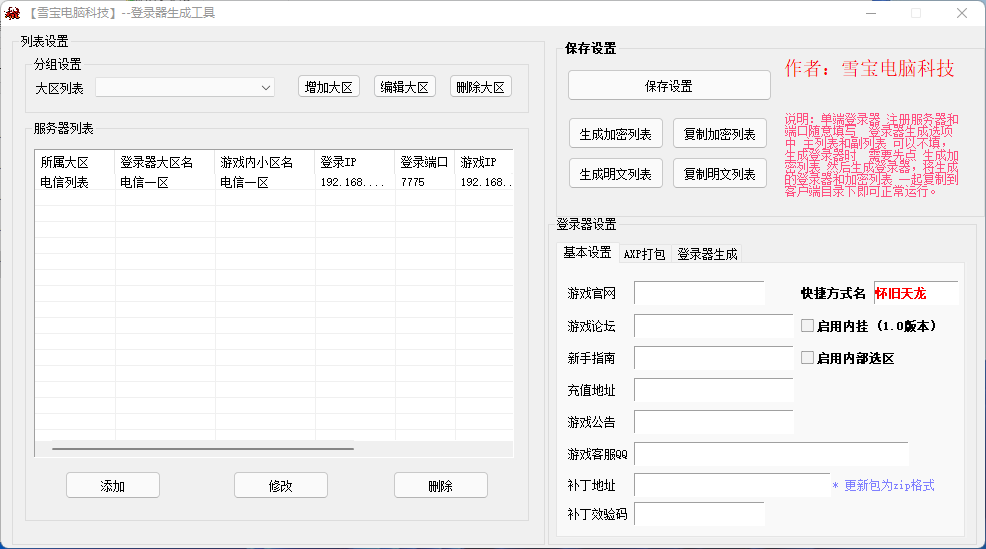Click the 编辑大区 button
Image resolution: width=986 pixels, height=549 pixels.
(x=405, y=87)
